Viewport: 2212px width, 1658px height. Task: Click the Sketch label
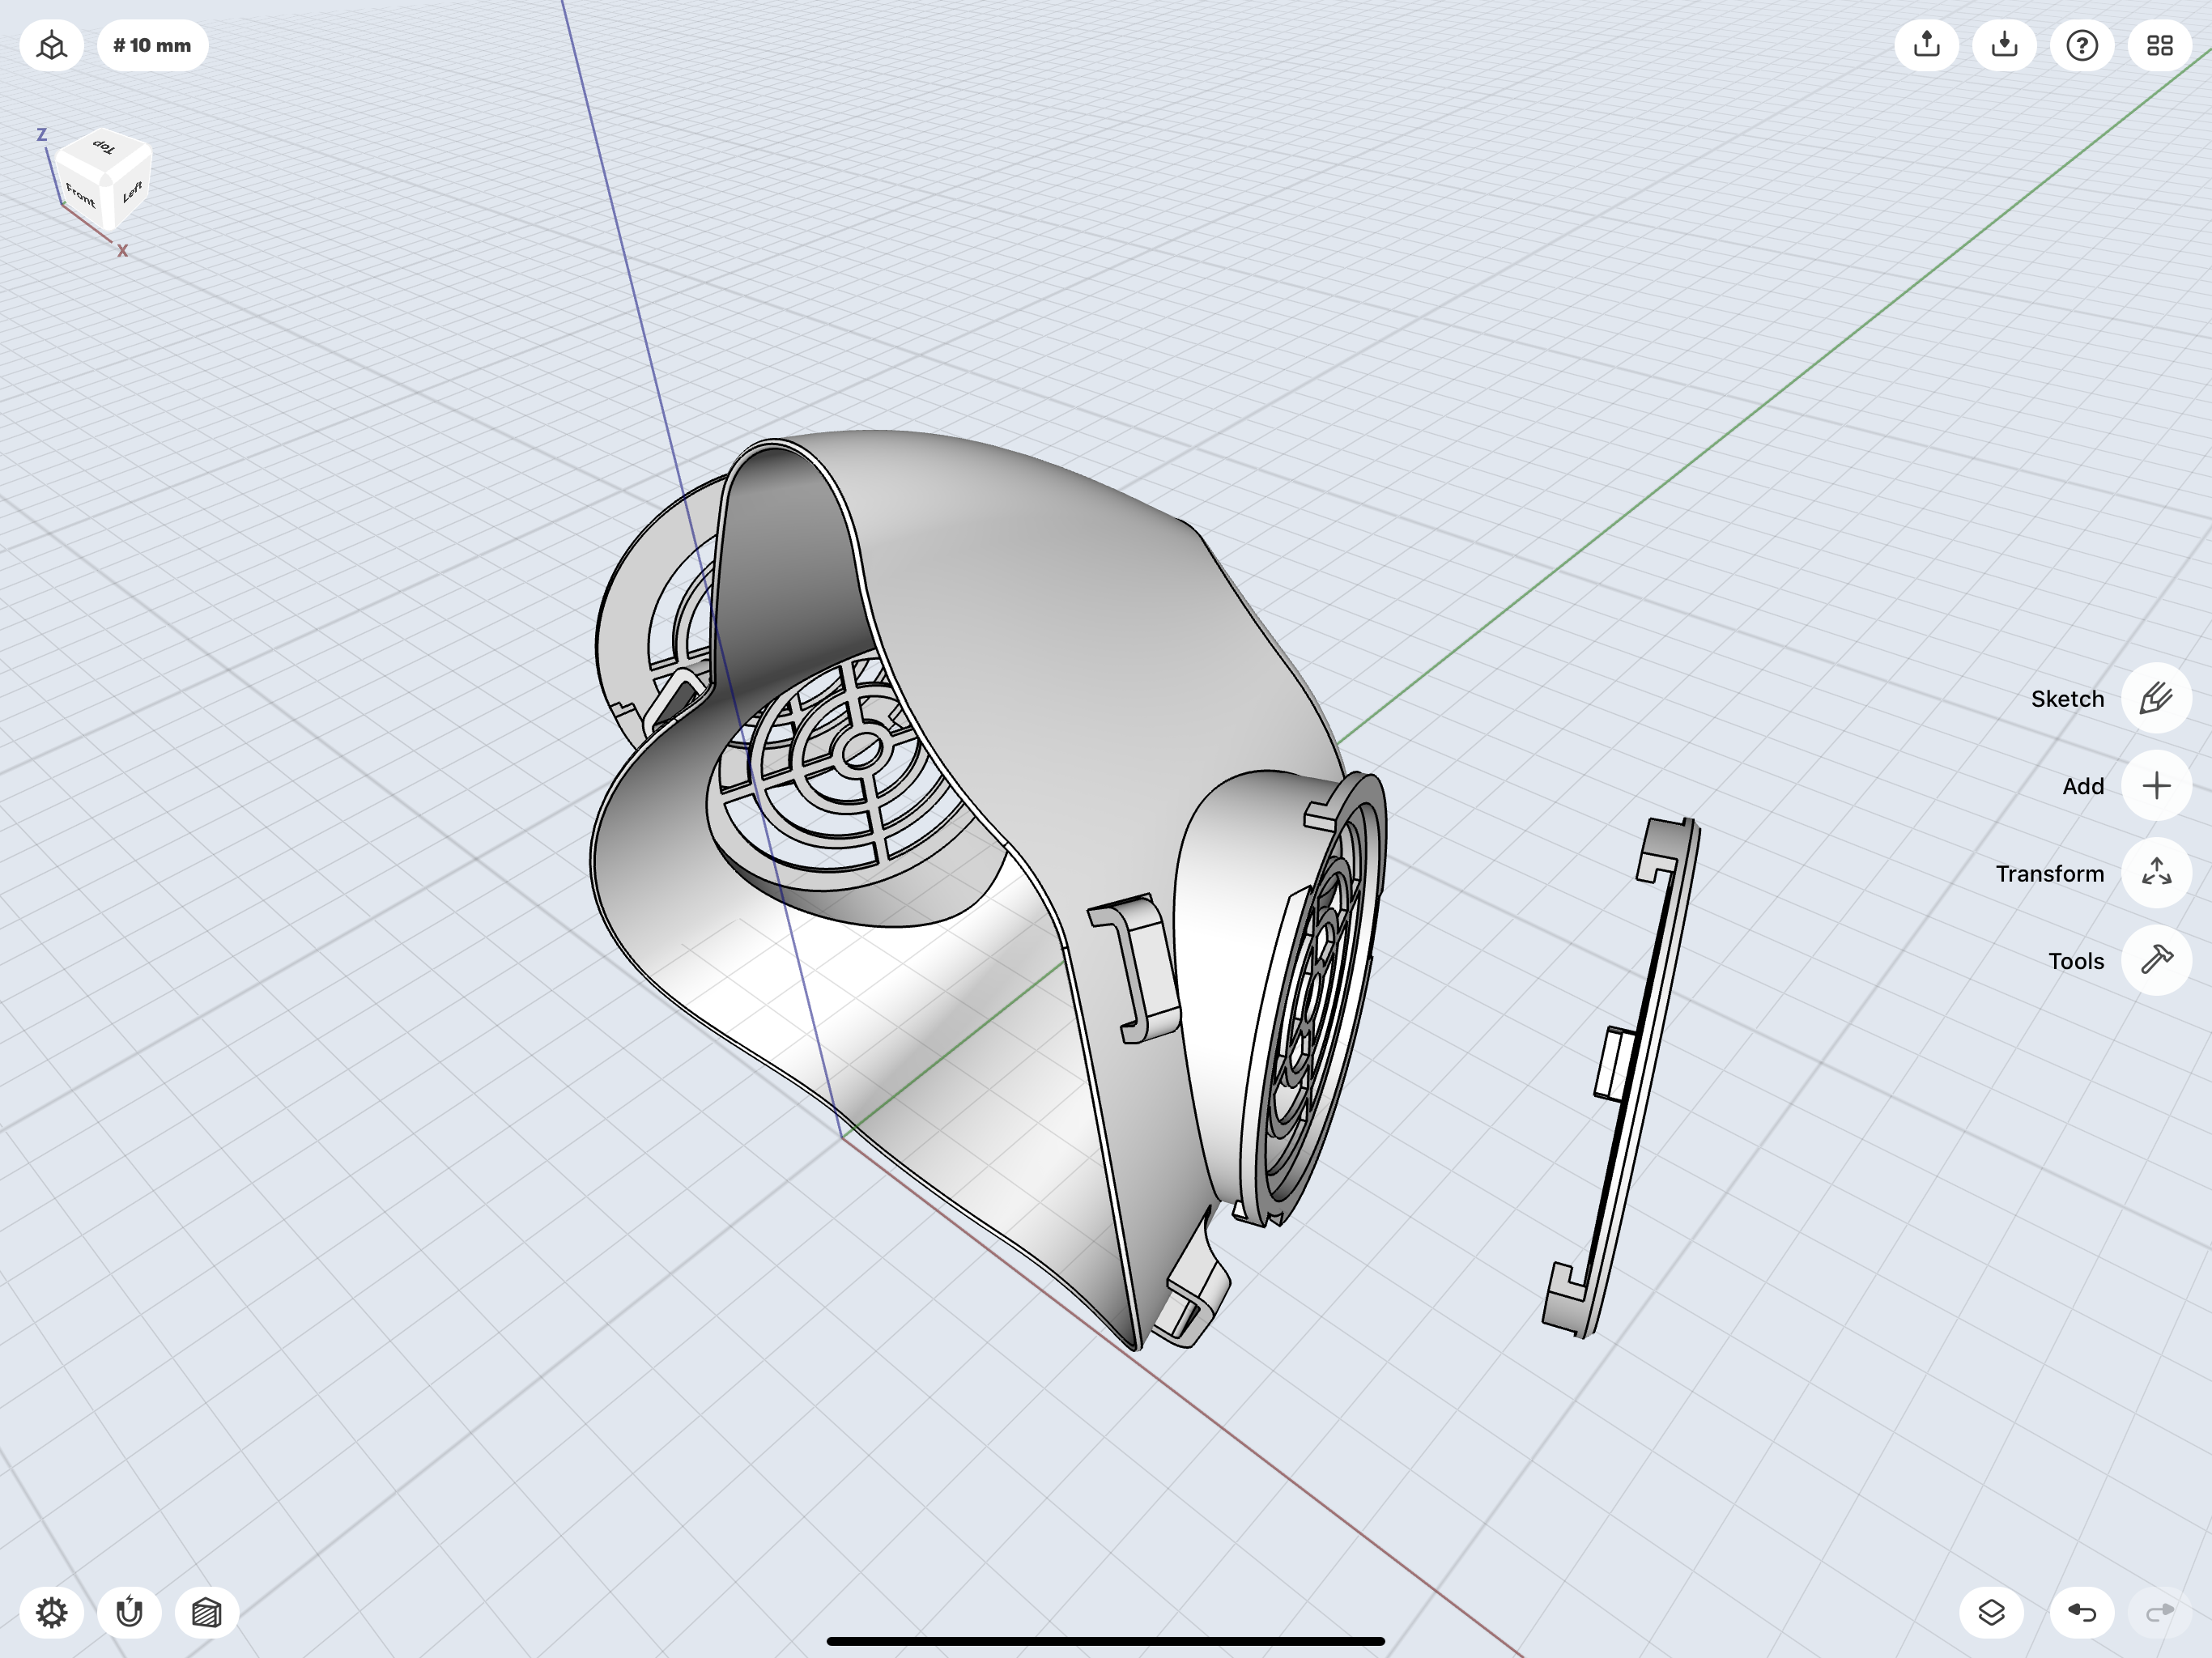(2067, 699)
